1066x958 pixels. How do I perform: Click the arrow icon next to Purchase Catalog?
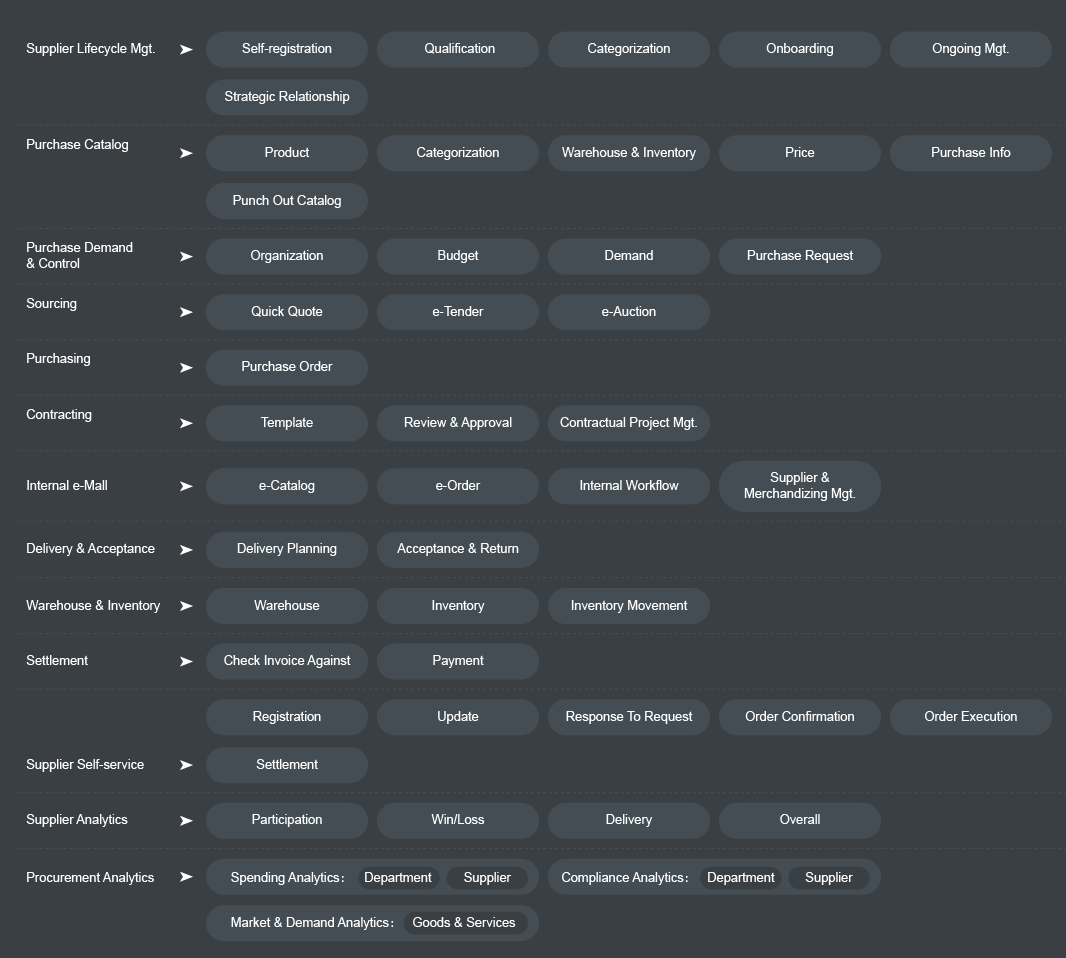click(x=186, y=154)
